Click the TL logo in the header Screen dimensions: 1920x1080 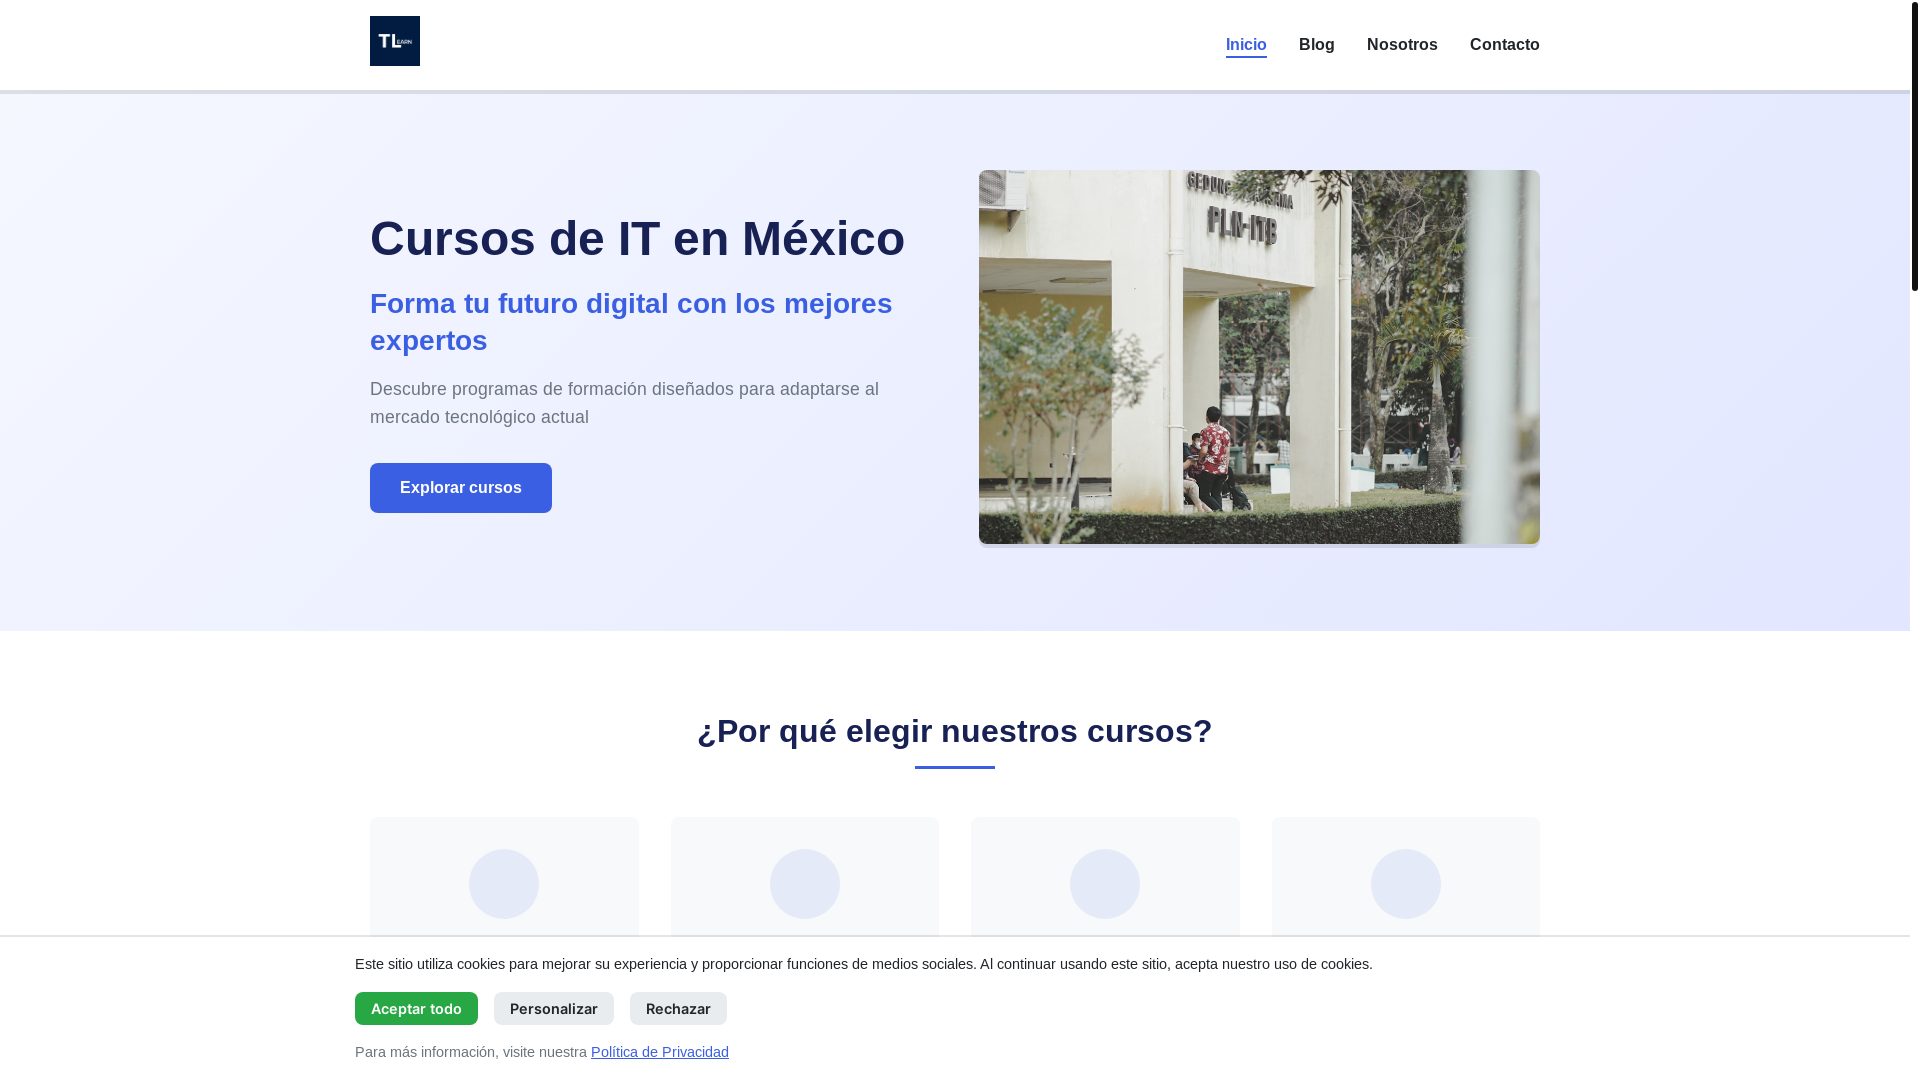tap(395, 41)
